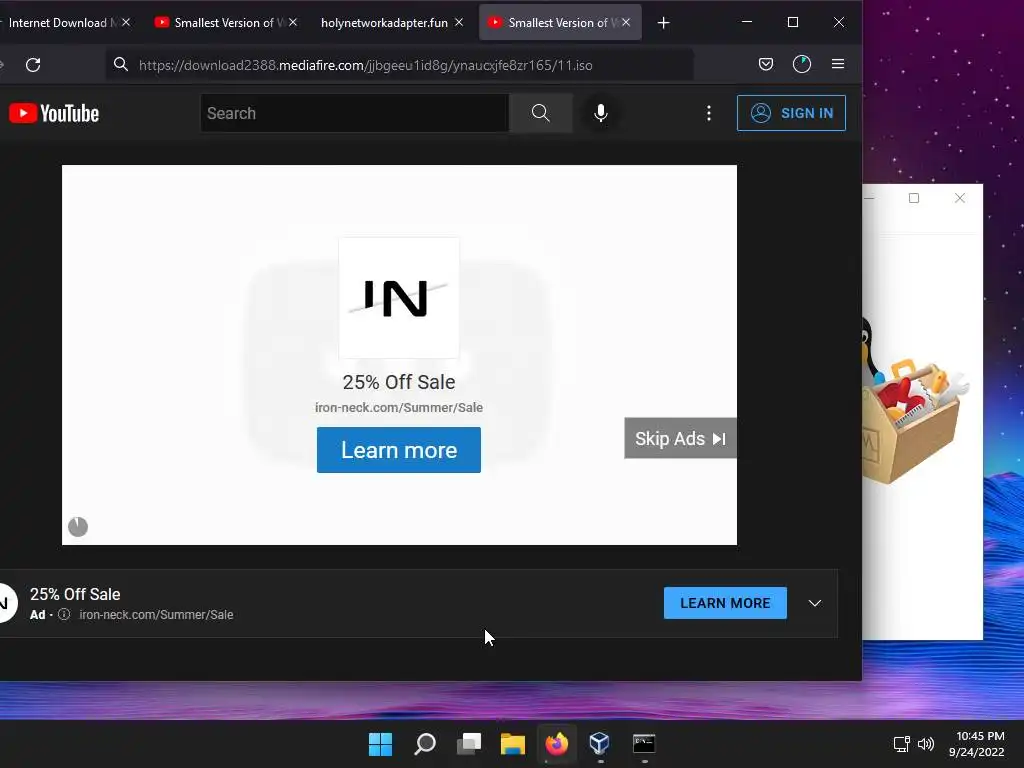Open the network icon in system tray
The height and width of the screenshot is (768, 1024).
click(x=901, y=744)
